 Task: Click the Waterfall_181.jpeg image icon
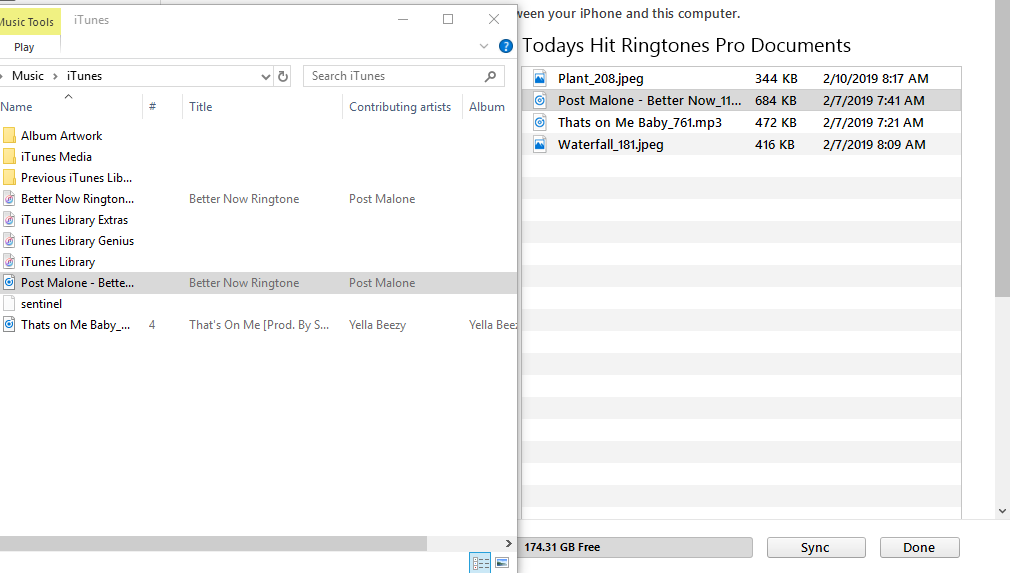coord(540,144)
